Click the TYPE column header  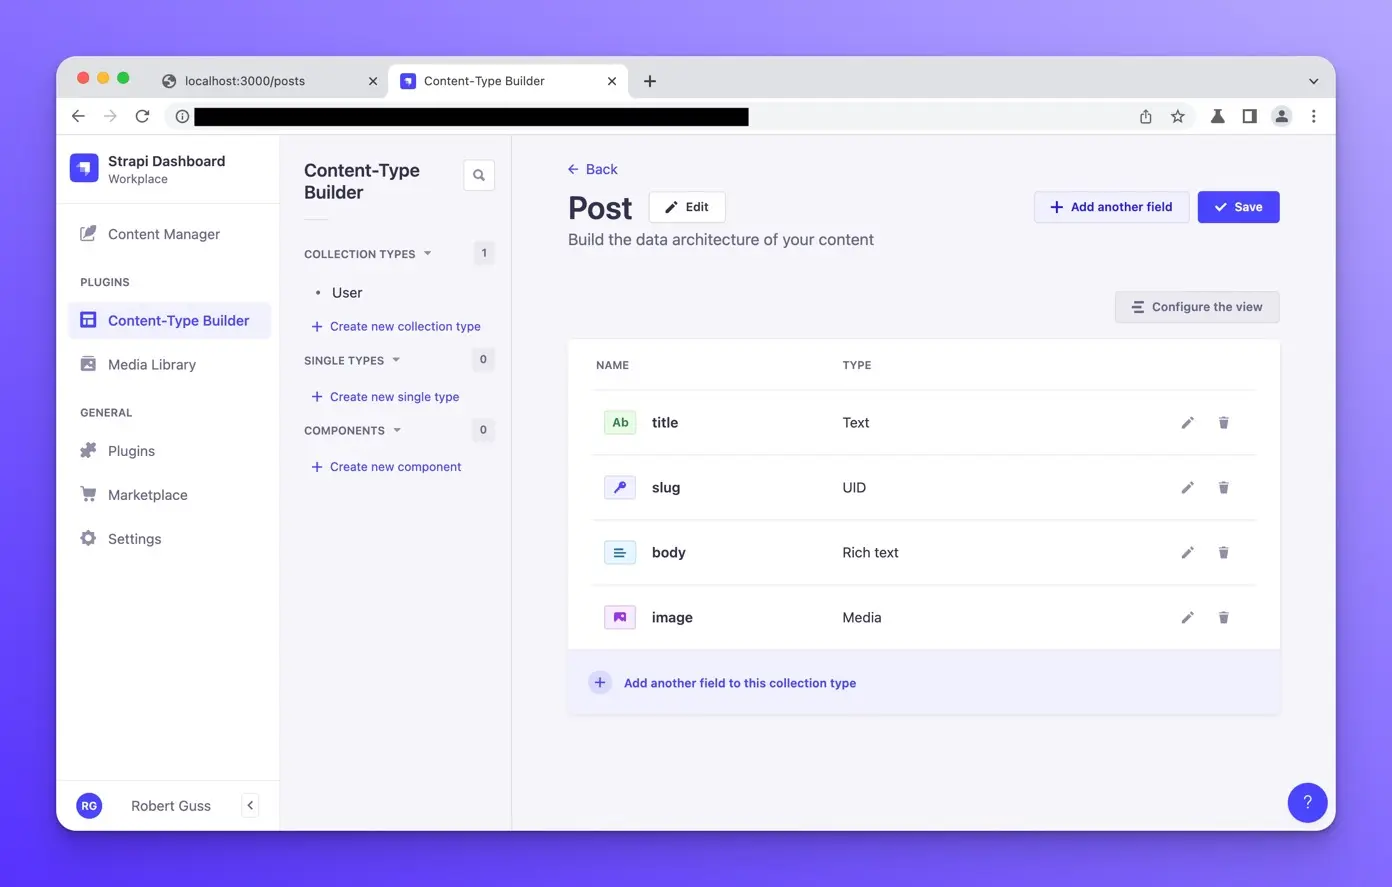click(857, 365)
